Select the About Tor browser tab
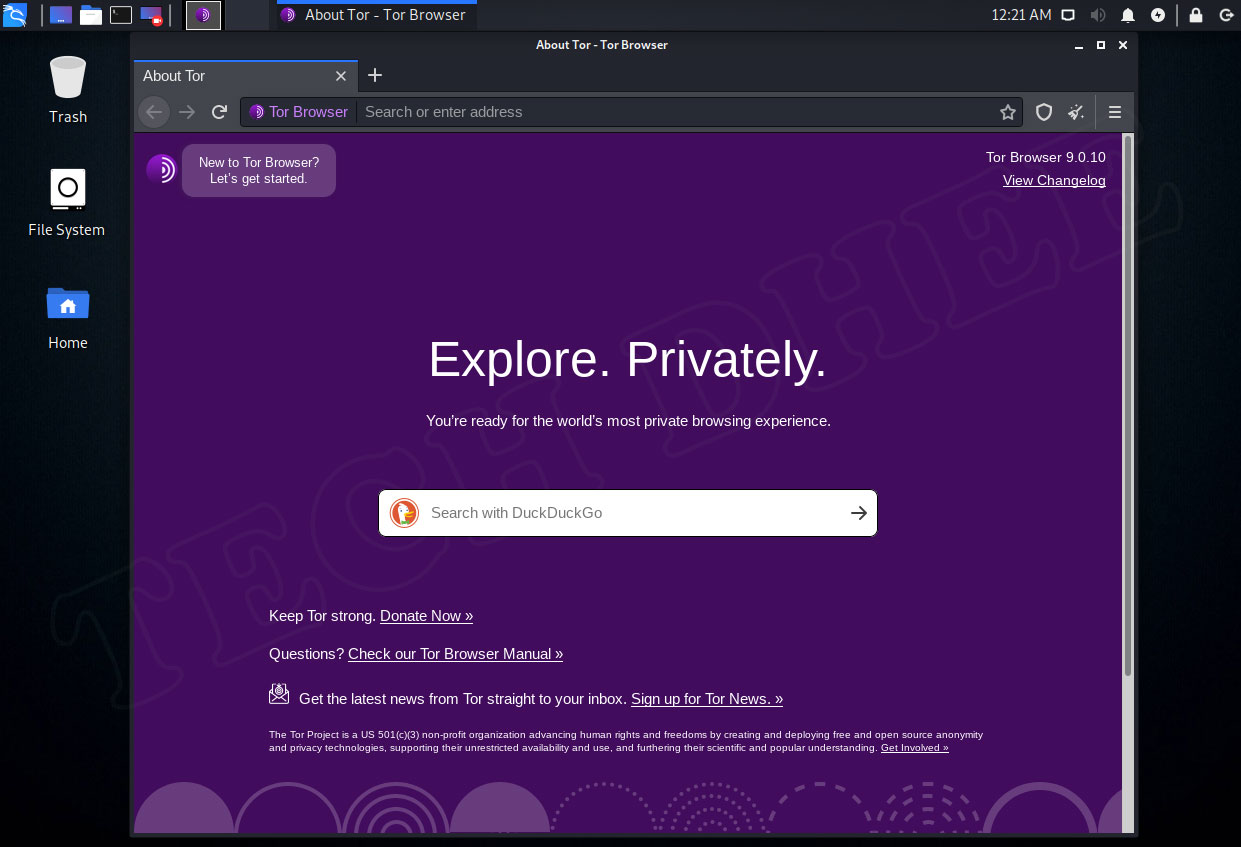This screenshot has height=847, width=1241. (246, 76)
